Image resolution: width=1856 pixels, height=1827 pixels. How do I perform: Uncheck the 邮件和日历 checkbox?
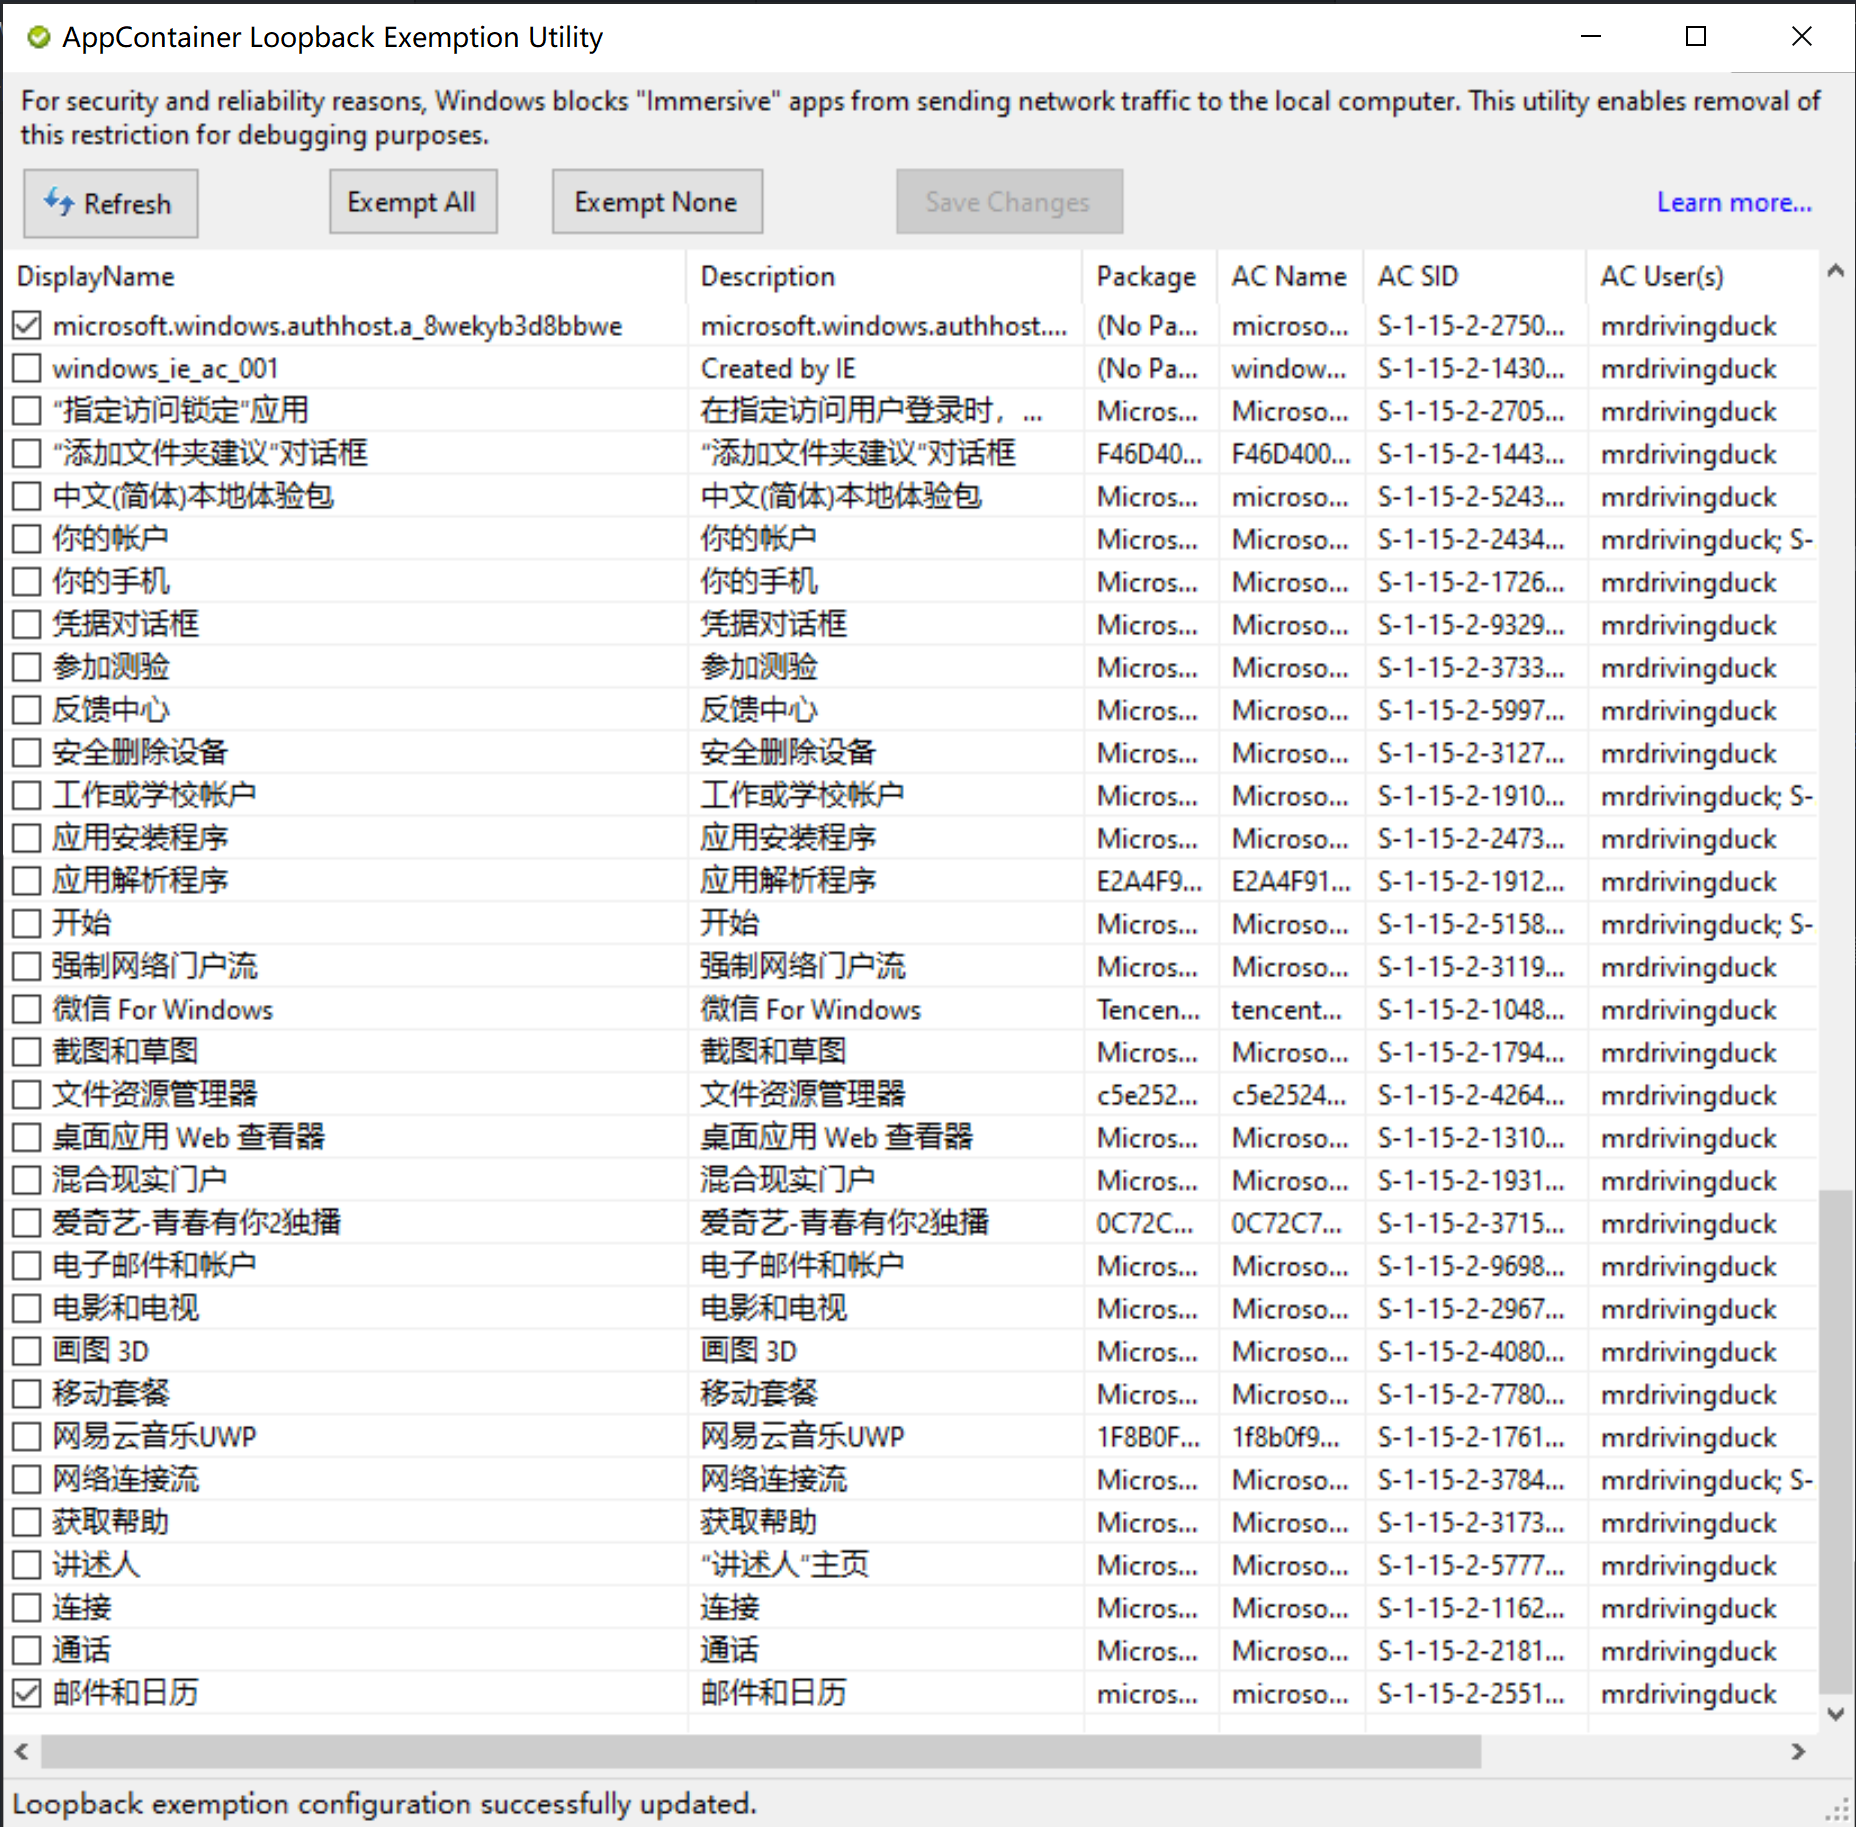coord(27,1693)
